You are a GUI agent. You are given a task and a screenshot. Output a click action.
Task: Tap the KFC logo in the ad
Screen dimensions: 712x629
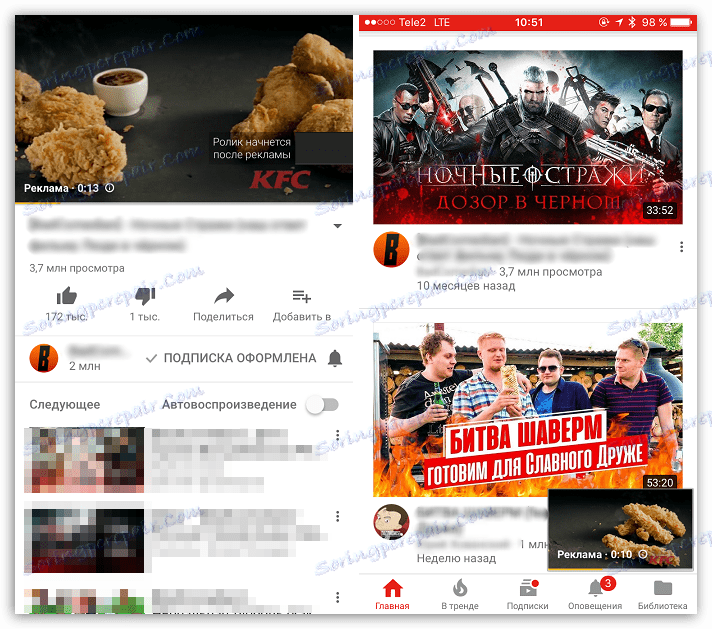[x=281, y=180]
